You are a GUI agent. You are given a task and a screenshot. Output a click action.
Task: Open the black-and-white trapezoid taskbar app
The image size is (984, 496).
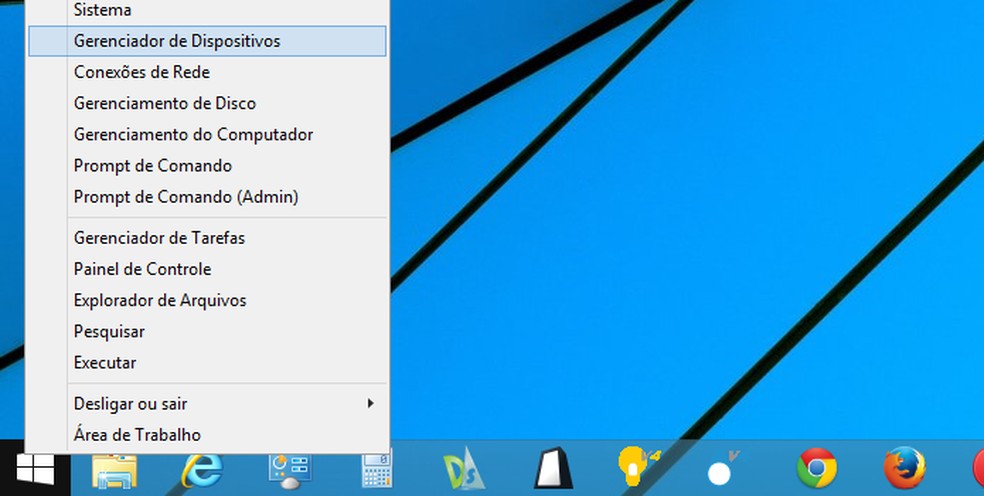click(x=554, y=468)
